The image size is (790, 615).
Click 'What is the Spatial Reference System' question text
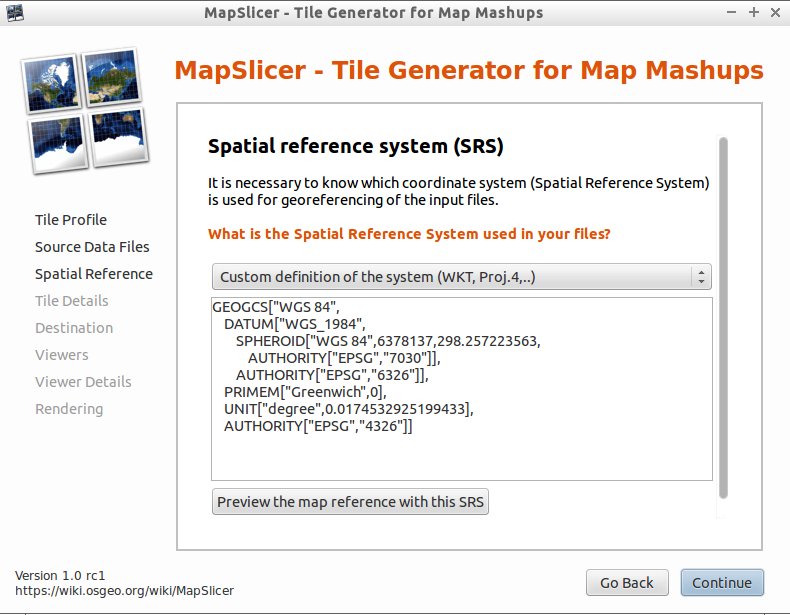coord(409,234)
